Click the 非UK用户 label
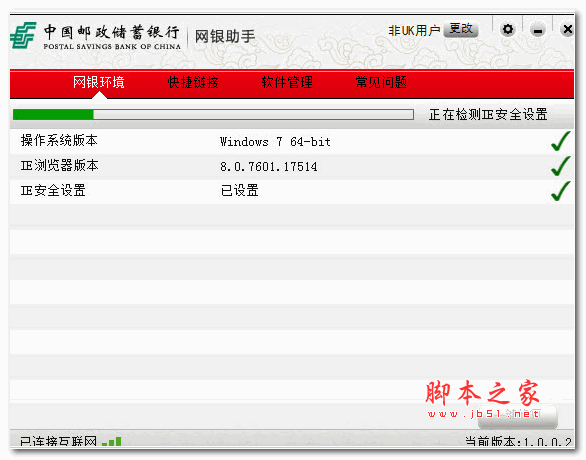Image resolution: width=586 pixels, height=460 pixels. [414, 30]
